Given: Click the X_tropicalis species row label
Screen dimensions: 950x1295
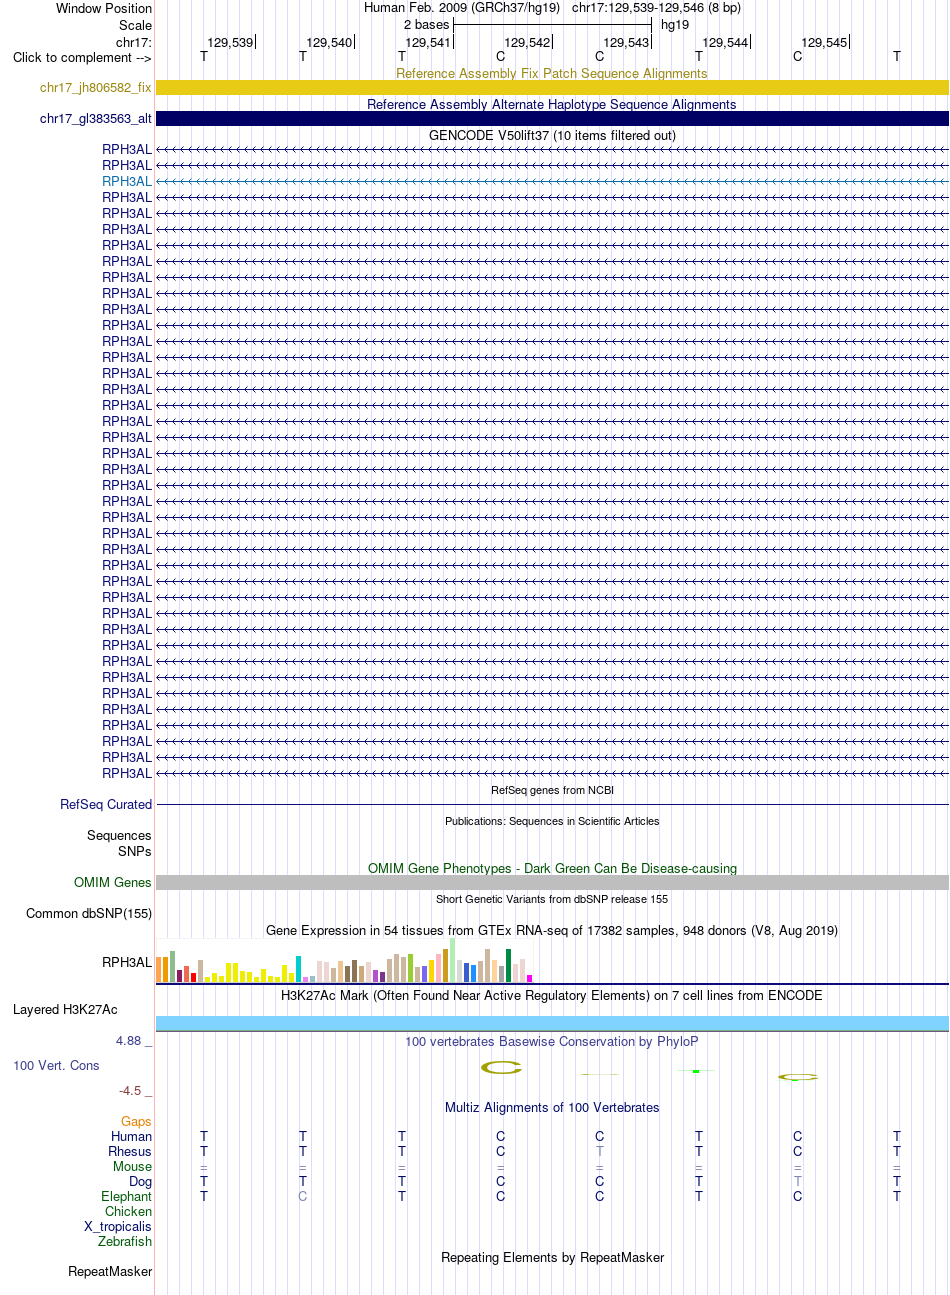Looking at the screenshot, I should pos(118,1227).
